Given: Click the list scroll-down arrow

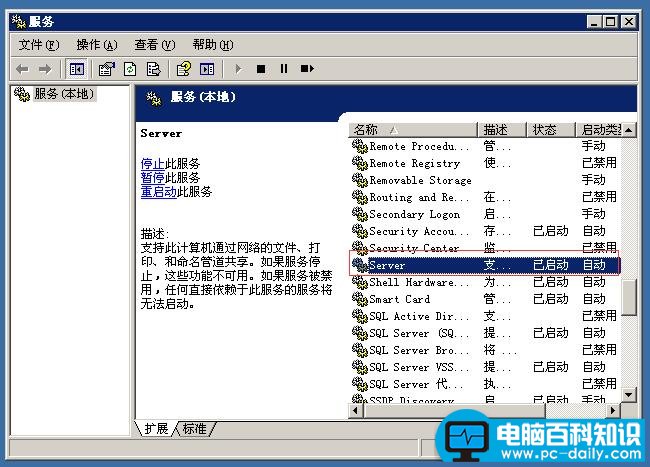Looking at the screenshot, I should [x=628, y=394].
